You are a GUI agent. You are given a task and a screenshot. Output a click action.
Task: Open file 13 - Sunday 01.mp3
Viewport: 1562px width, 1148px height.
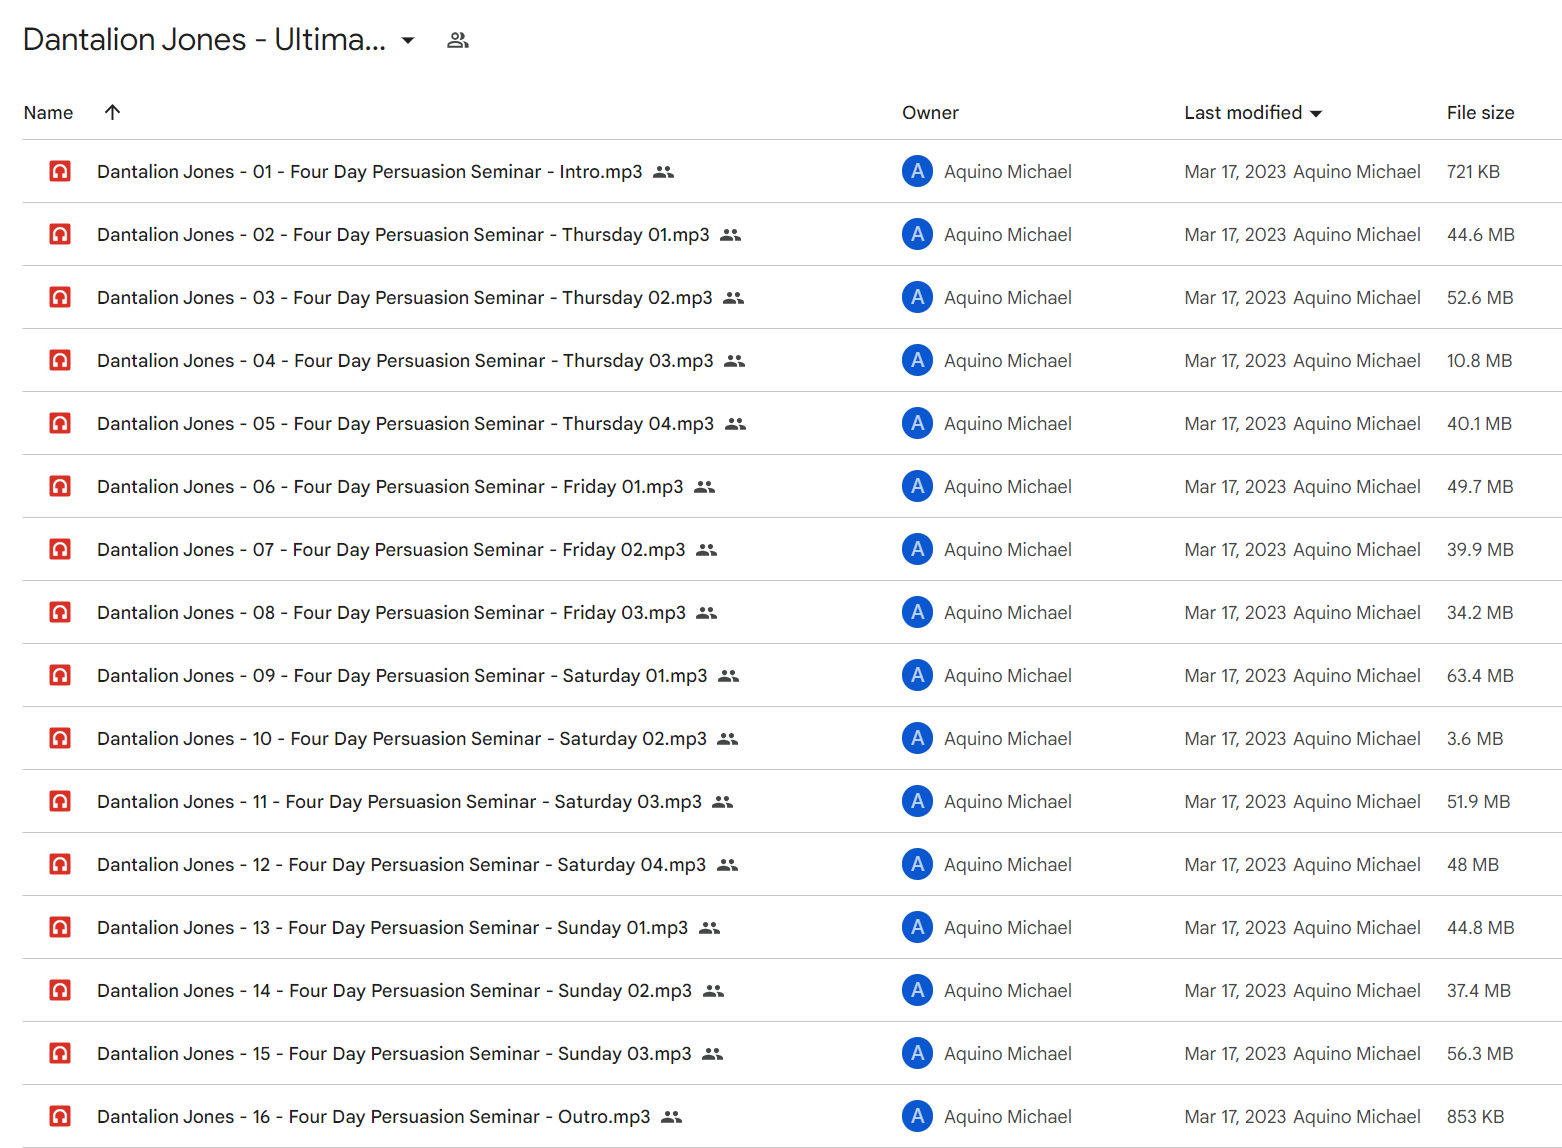click(x=392, y=928)
